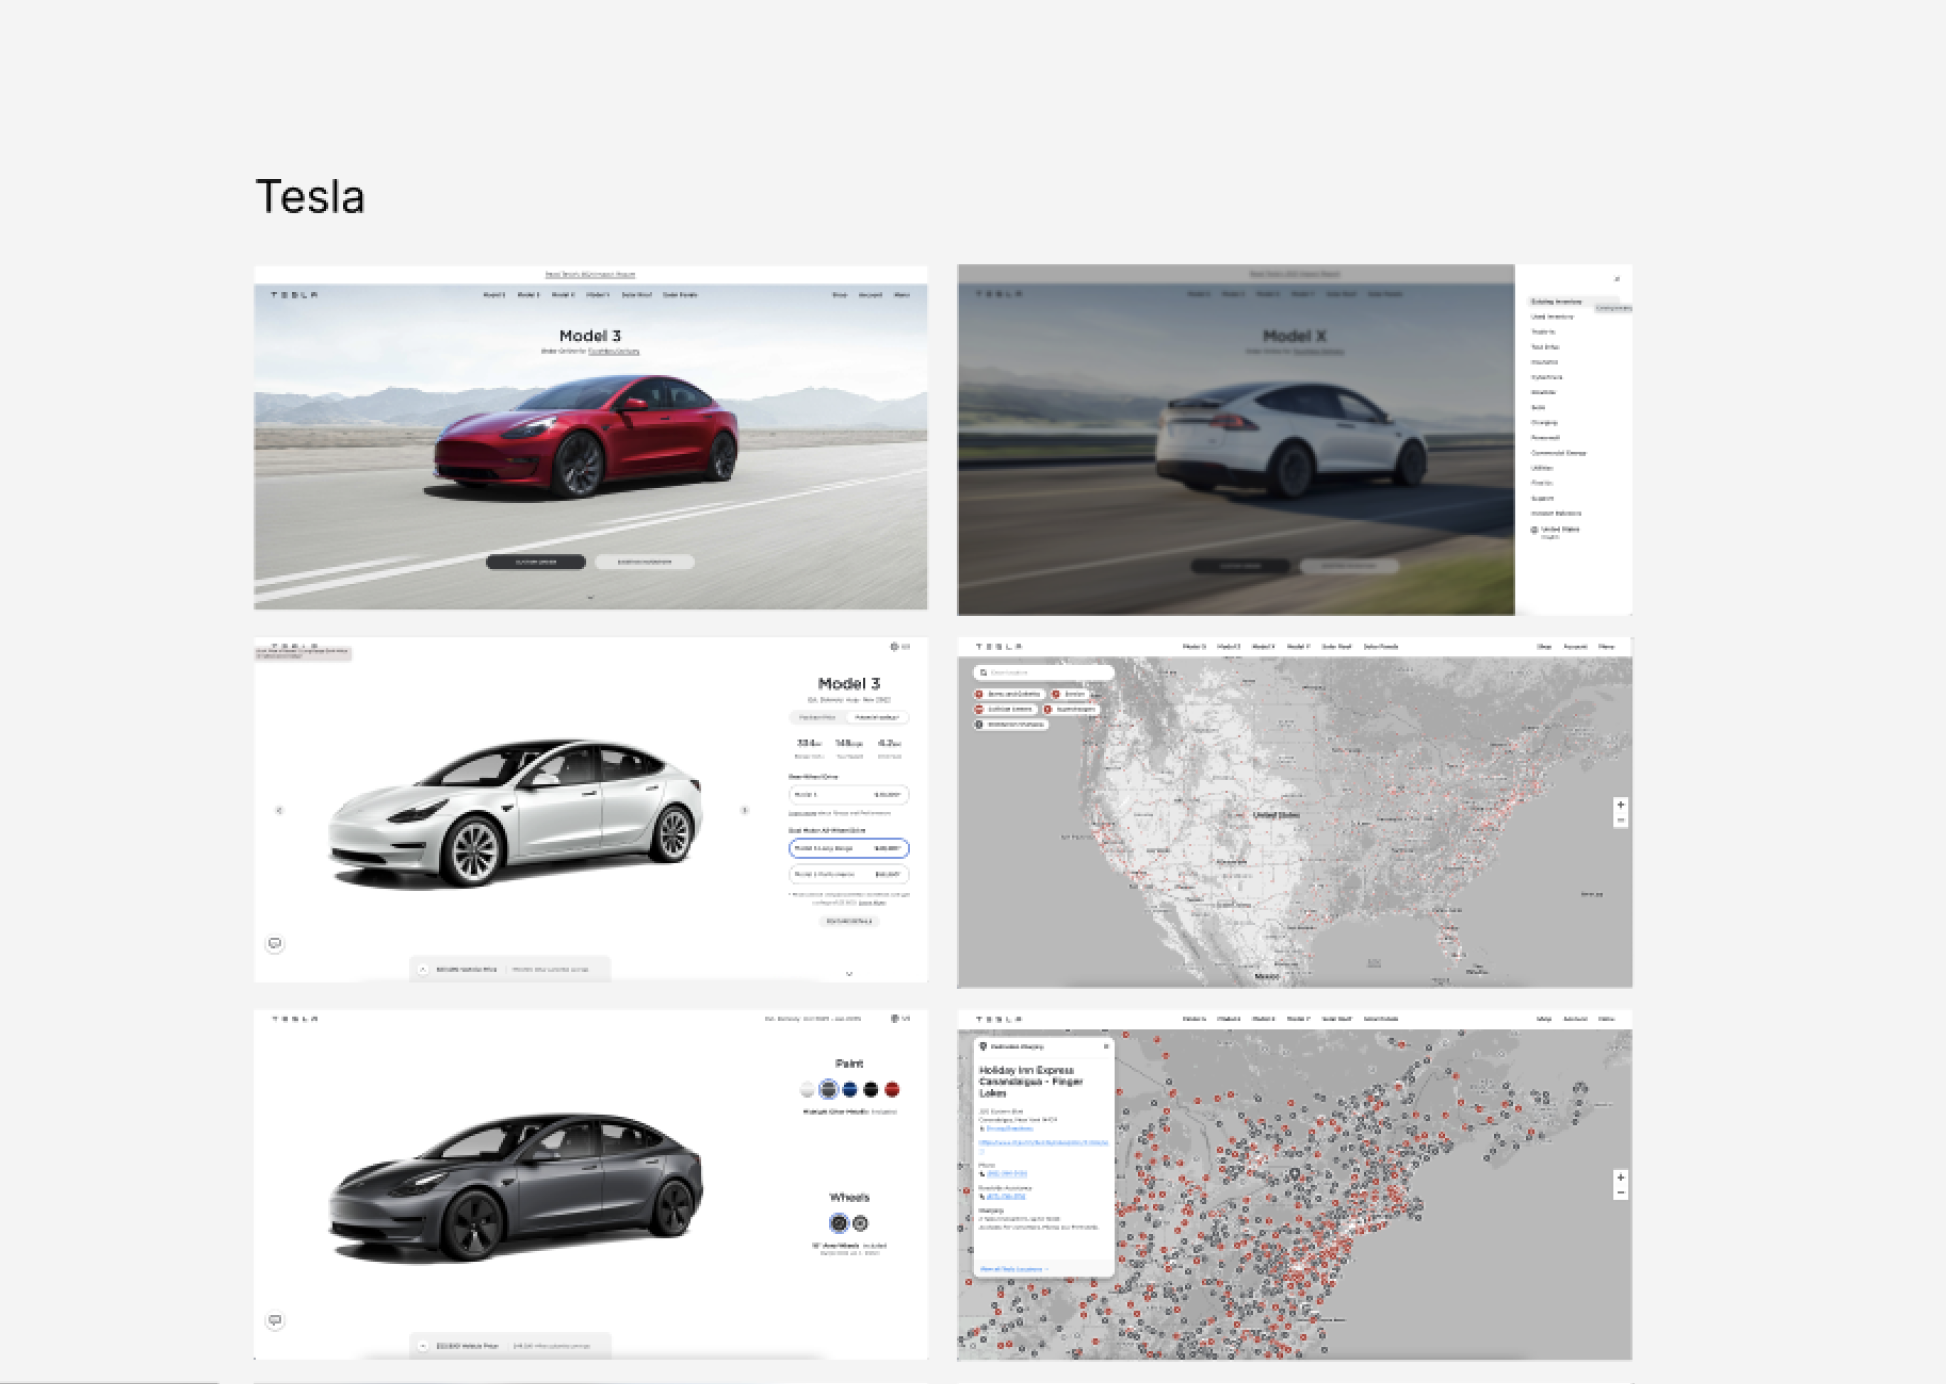Click globe icon atop white Model 3 configurator

894,647
